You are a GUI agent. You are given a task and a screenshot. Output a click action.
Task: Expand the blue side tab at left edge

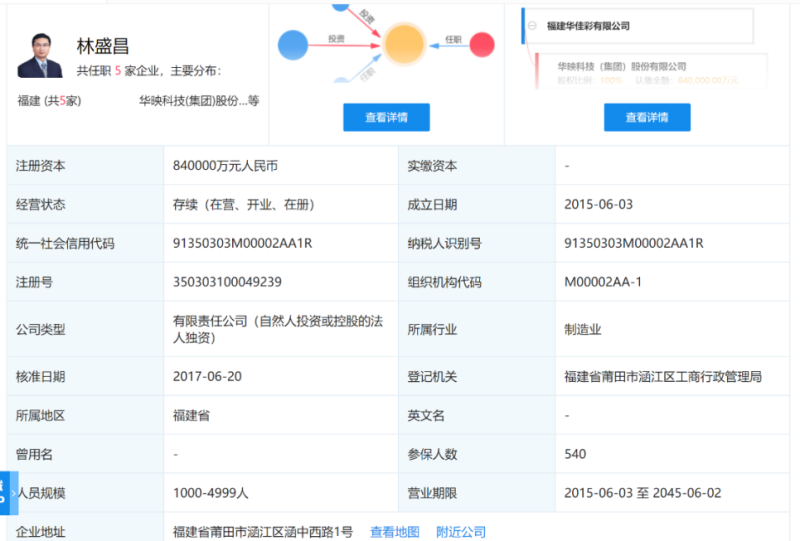[9, 493]
